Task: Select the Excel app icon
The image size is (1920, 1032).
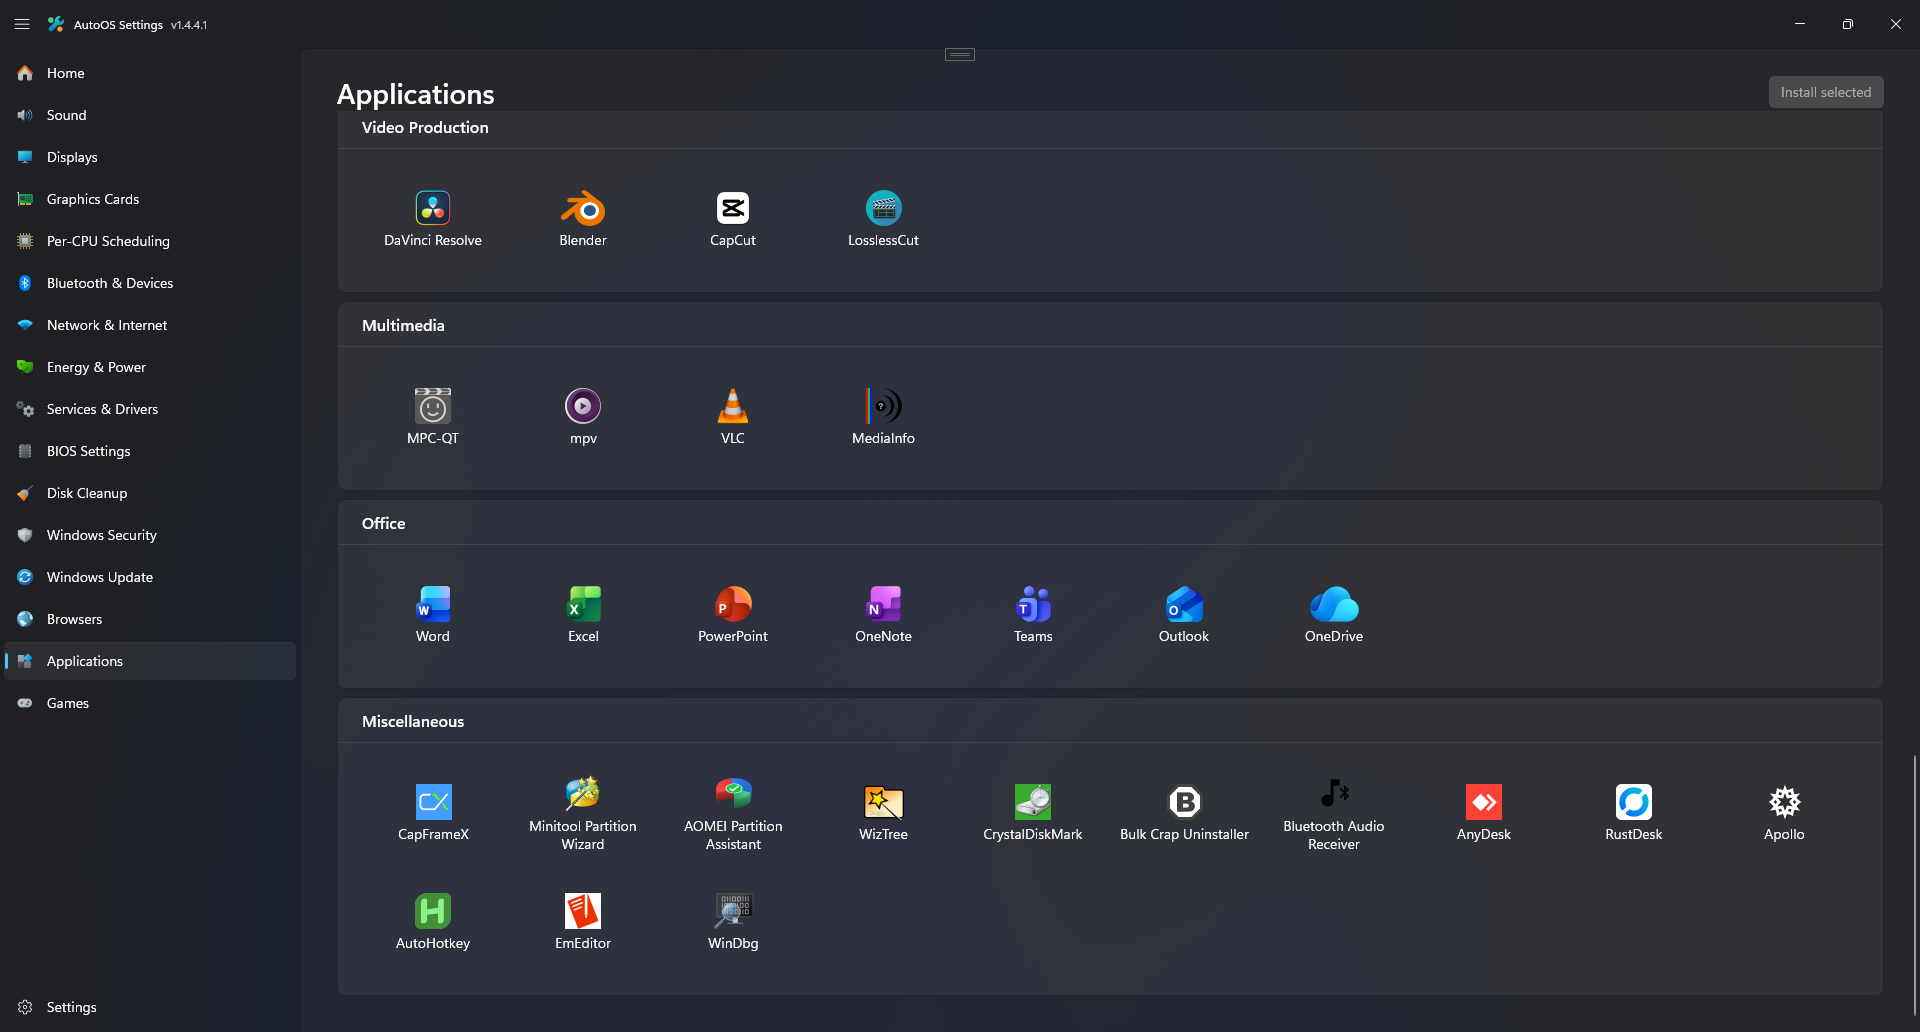Action: click(x=583, y=604)
